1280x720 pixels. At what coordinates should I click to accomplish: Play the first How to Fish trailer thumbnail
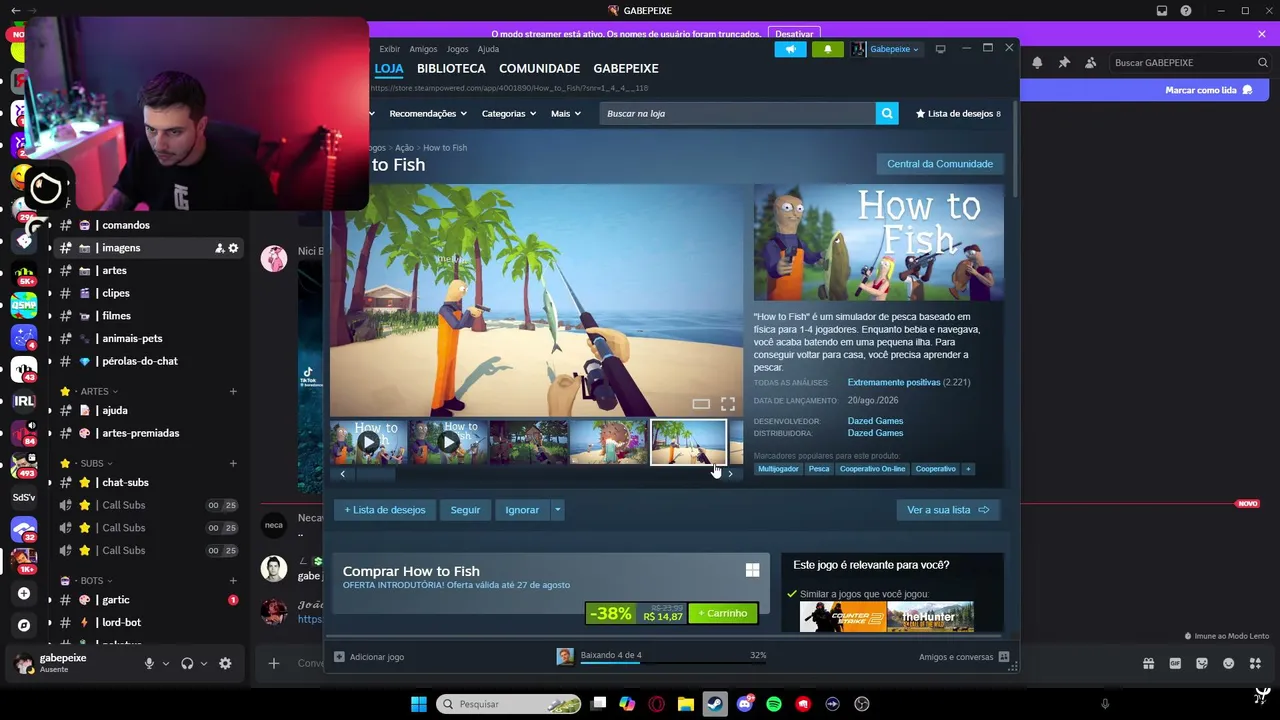(x=369, y=442)
